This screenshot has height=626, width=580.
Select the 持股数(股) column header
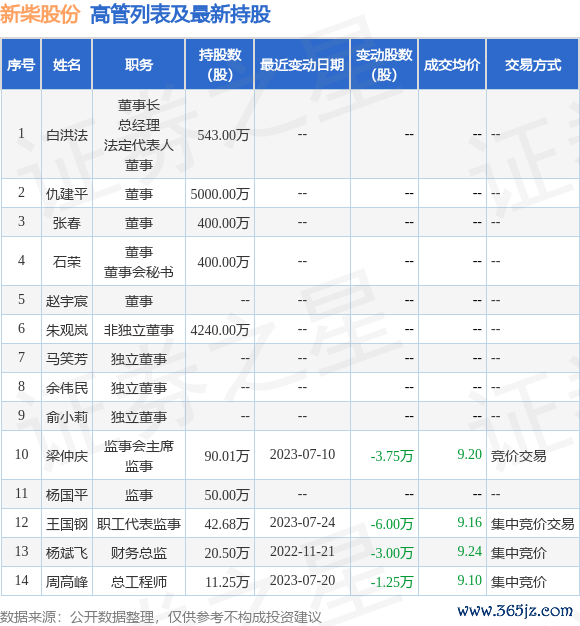click(x=220, y=64)
